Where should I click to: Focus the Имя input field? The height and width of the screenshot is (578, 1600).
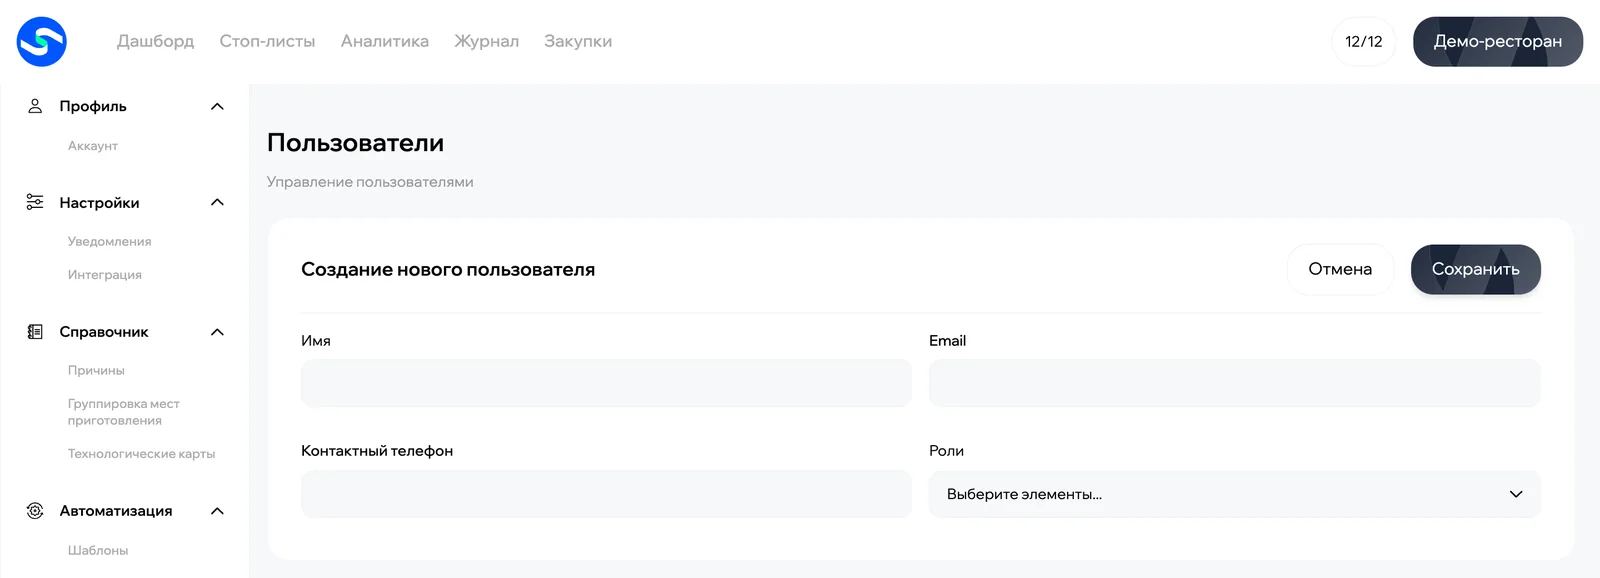(x=606, y=383)
